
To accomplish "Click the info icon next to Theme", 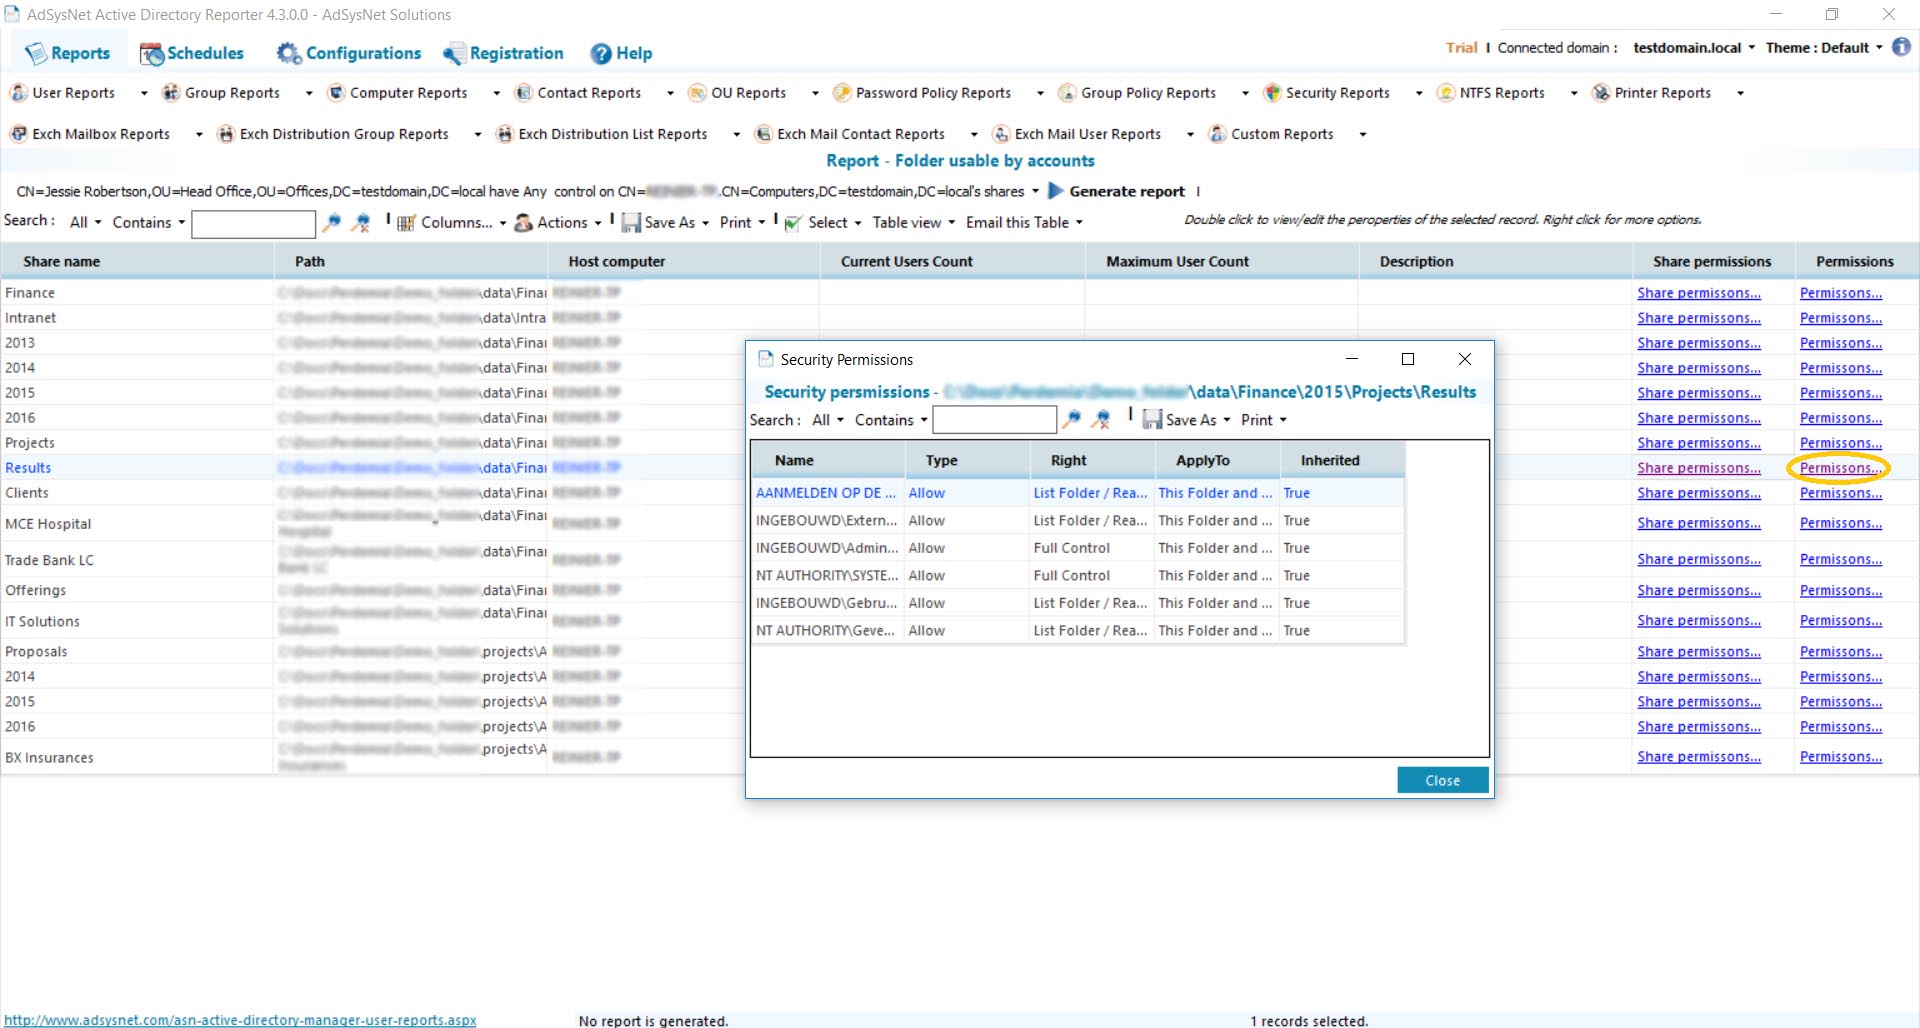I will click(1901, 47).
